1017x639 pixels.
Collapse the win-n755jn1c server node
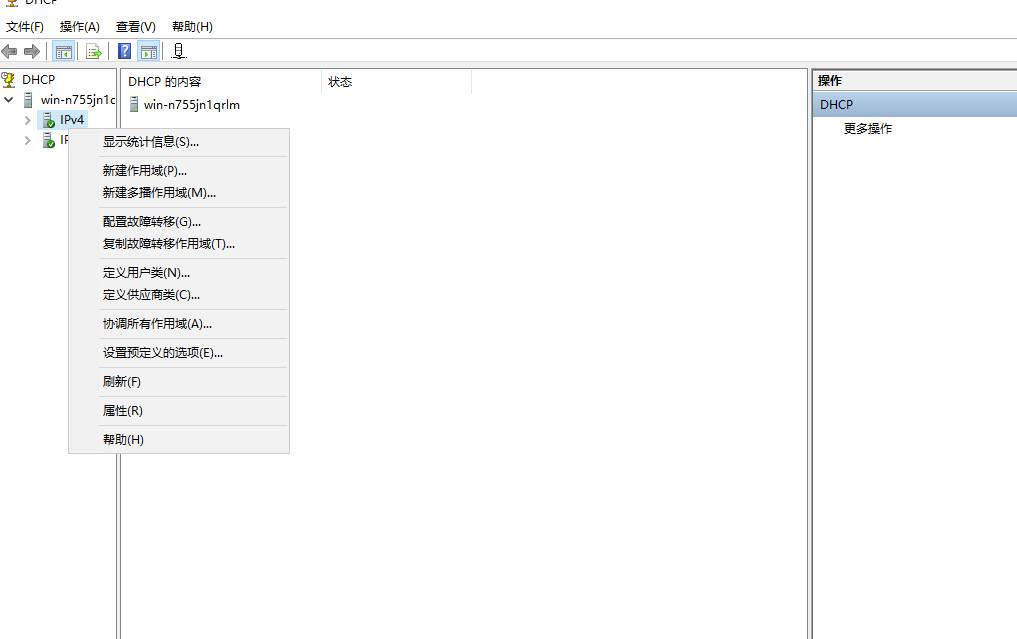[x=9, y=100]
